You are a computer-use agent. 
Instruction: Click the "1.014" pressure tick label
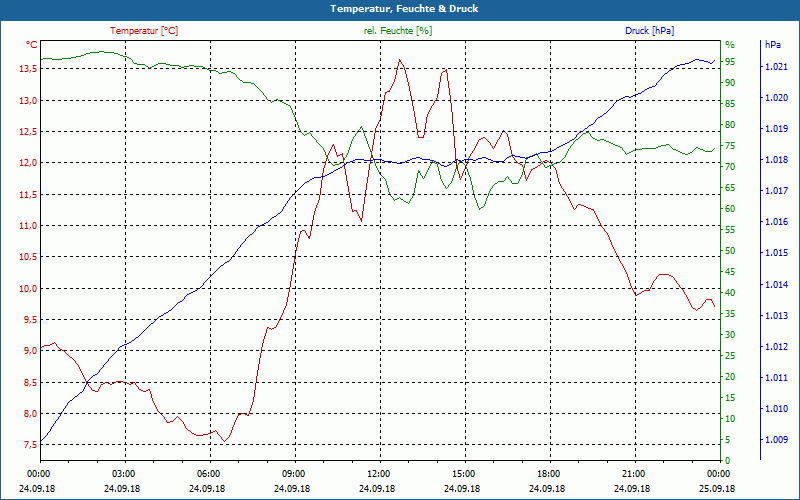(776, 285)
